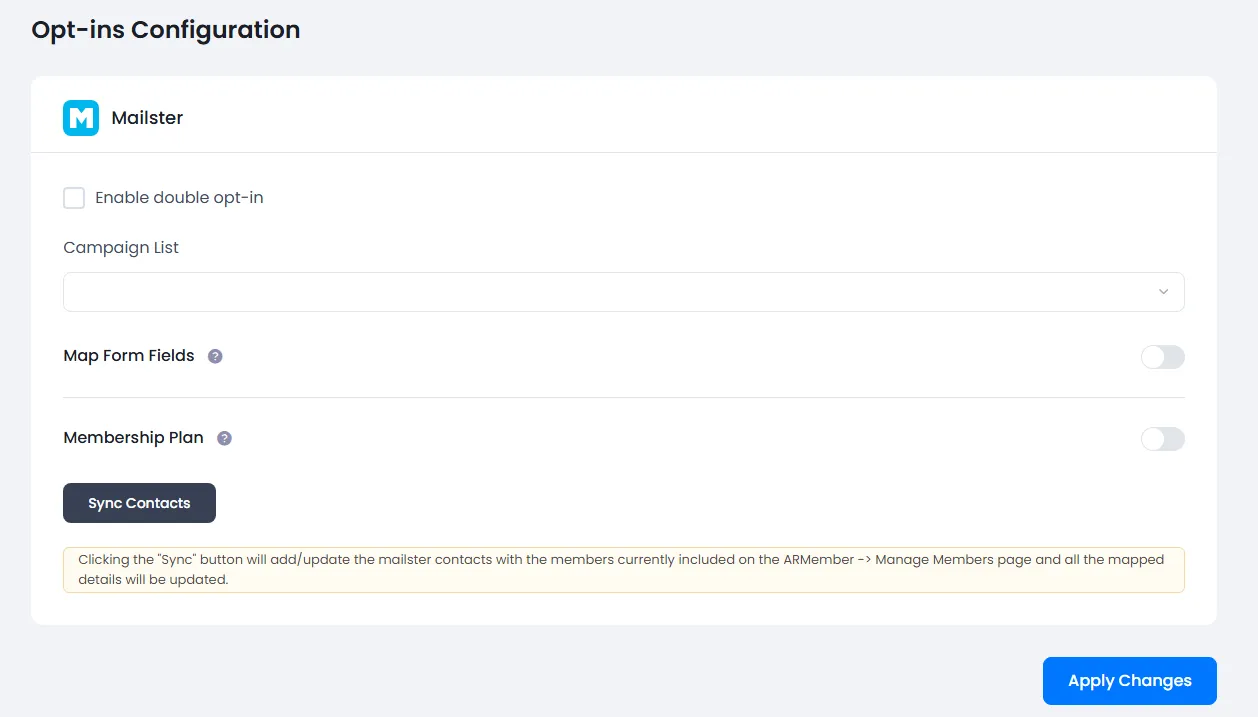Enable the Membership Plan toggle
1258x717 pixels.
(x=1162, y=439)
